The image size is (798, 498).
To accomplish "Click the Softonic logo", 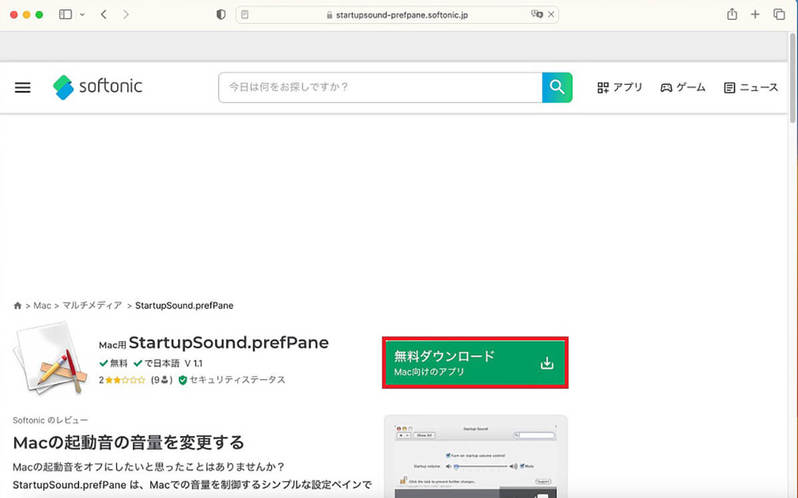I will 98,87.
